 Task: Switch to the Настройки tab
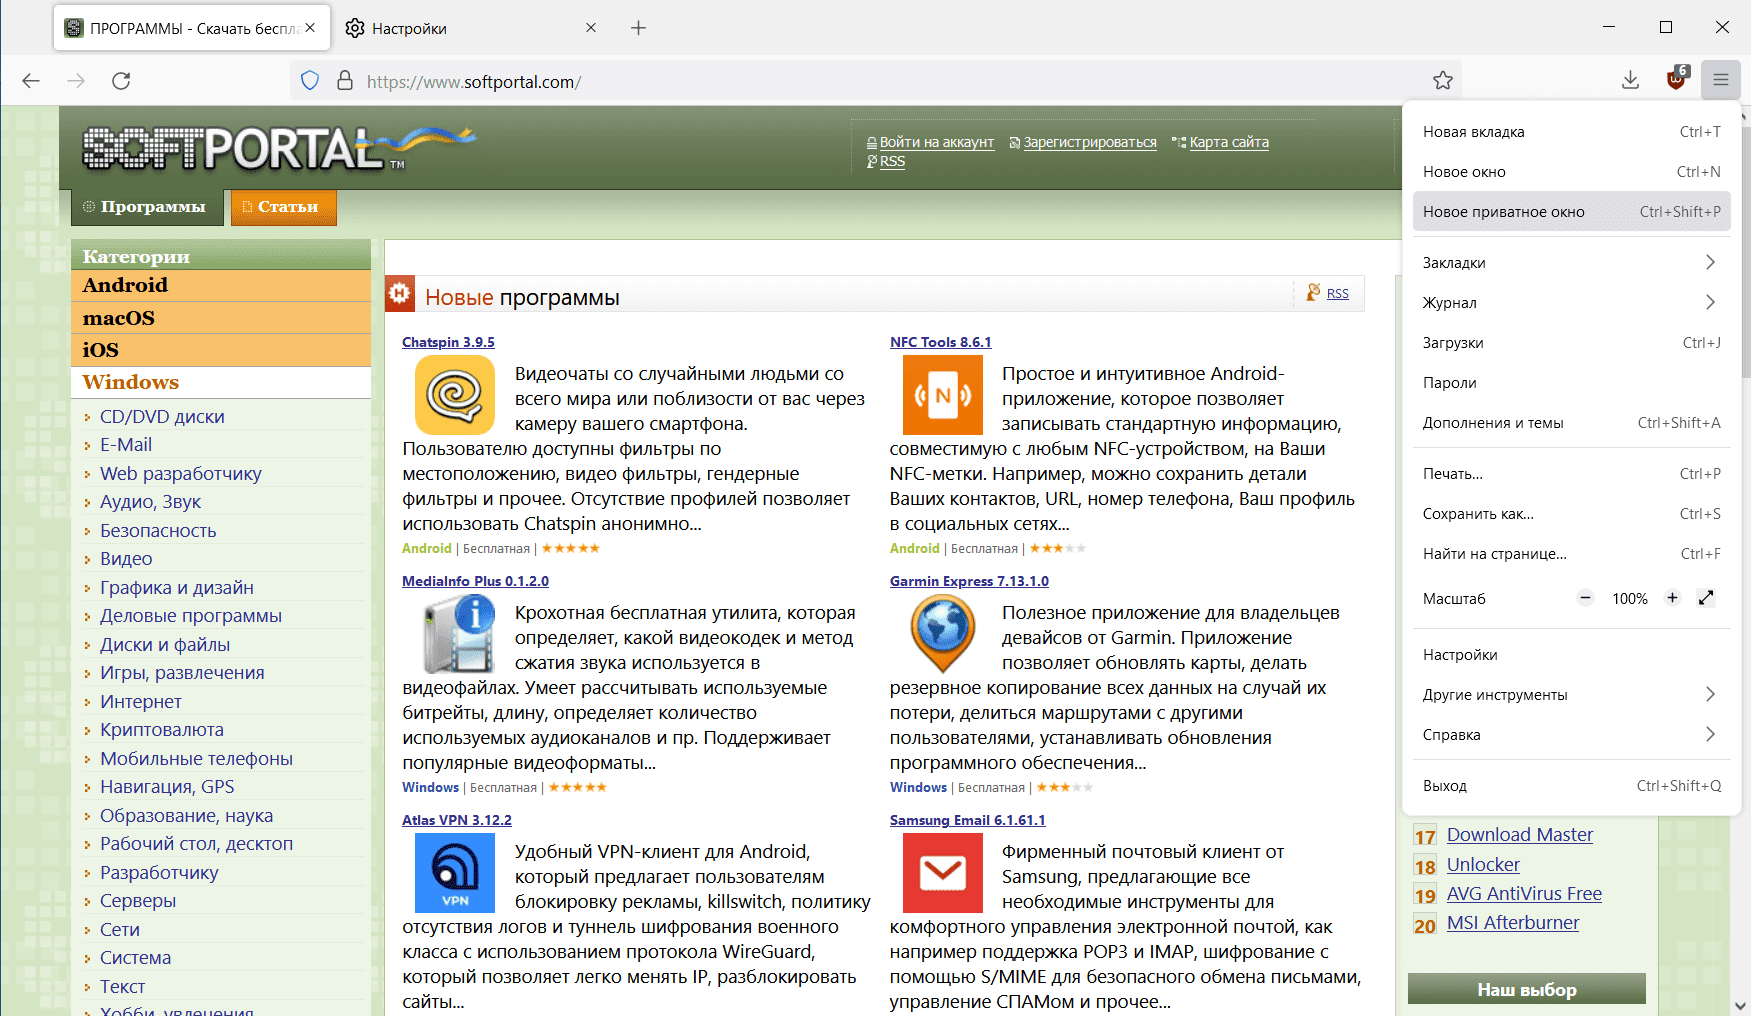[470, 28]
